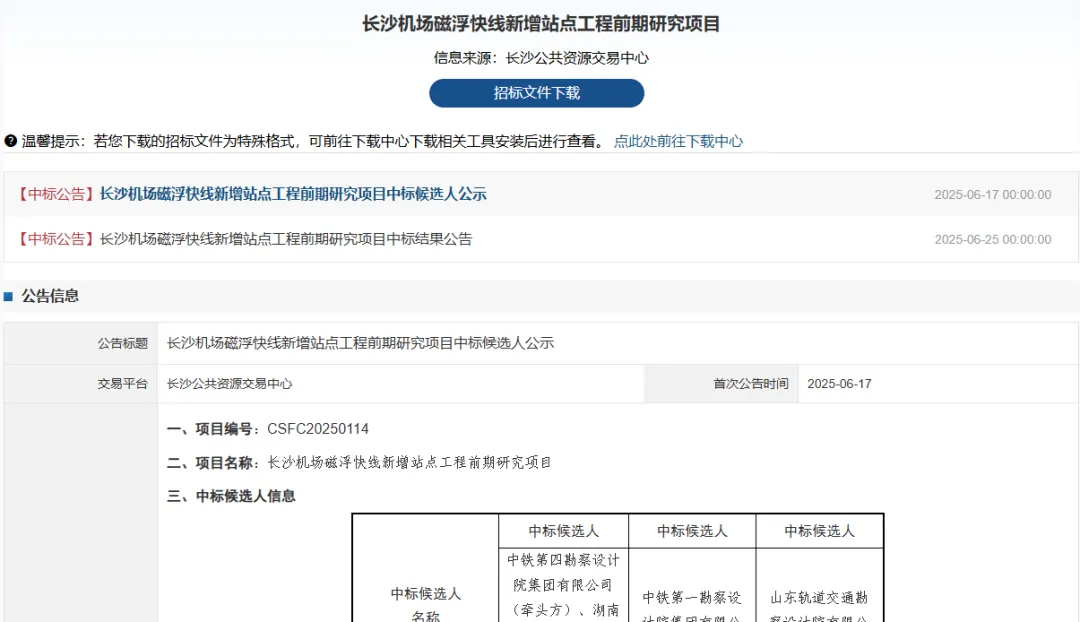
Task: Open the 点此处前往下载中心 link
Action: click(x=678, y=141)
